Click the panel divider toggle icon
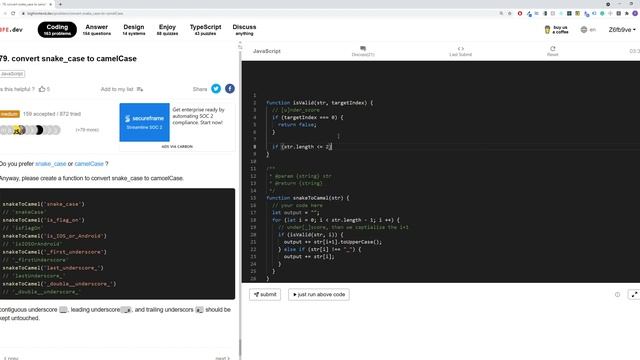Image resolution: width=640 pixels, height=360 pixels. pos(240,47)
